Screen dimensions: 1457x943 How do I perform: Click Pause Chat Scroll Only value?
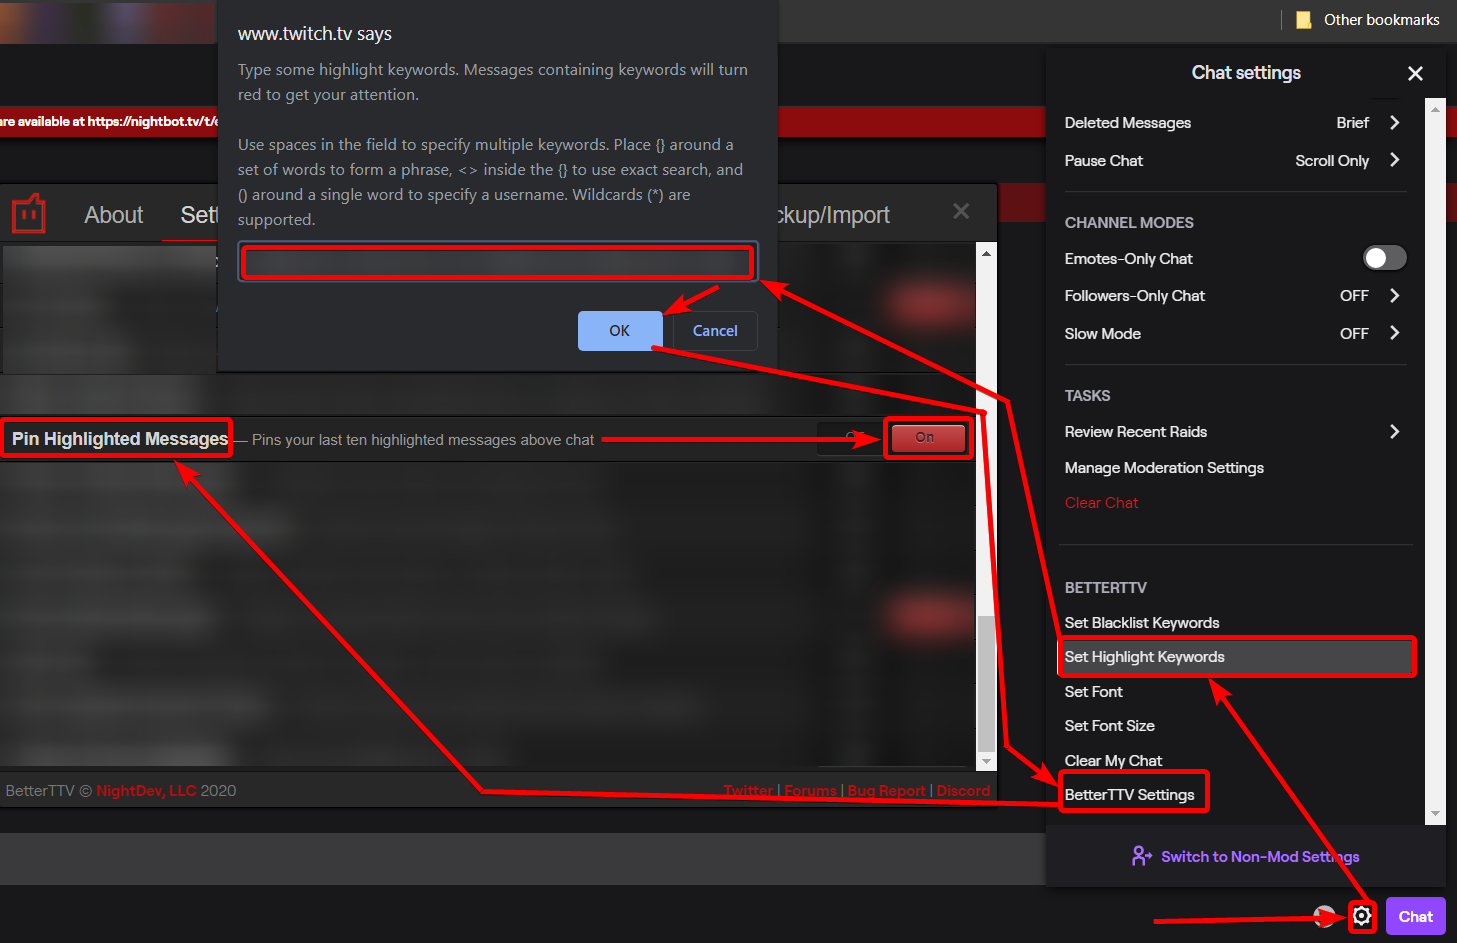1332,160
